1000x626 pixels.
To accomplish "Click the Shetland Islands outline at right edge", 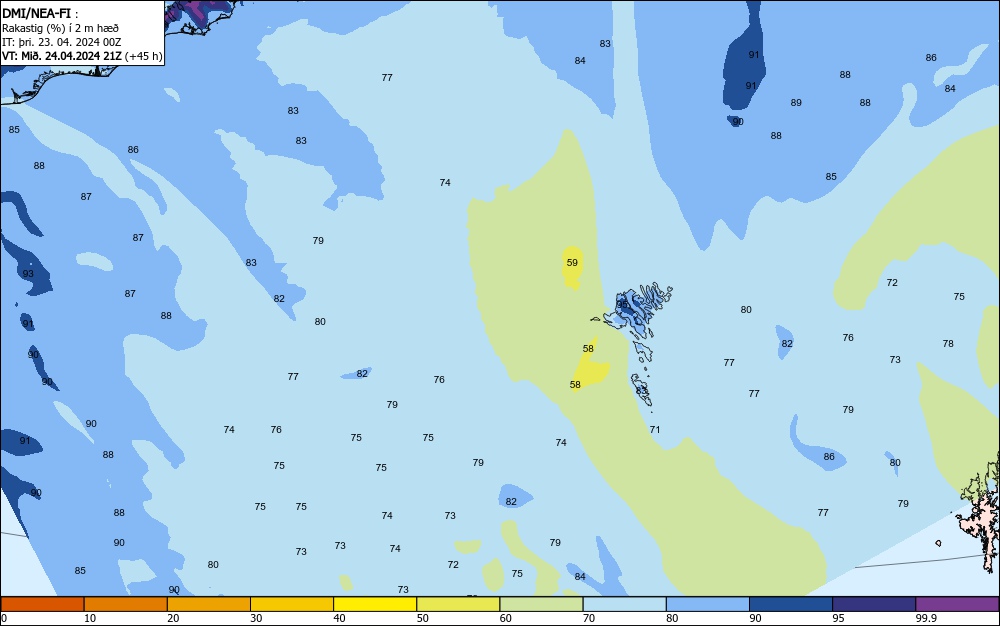I will click(x=981, y=512).
